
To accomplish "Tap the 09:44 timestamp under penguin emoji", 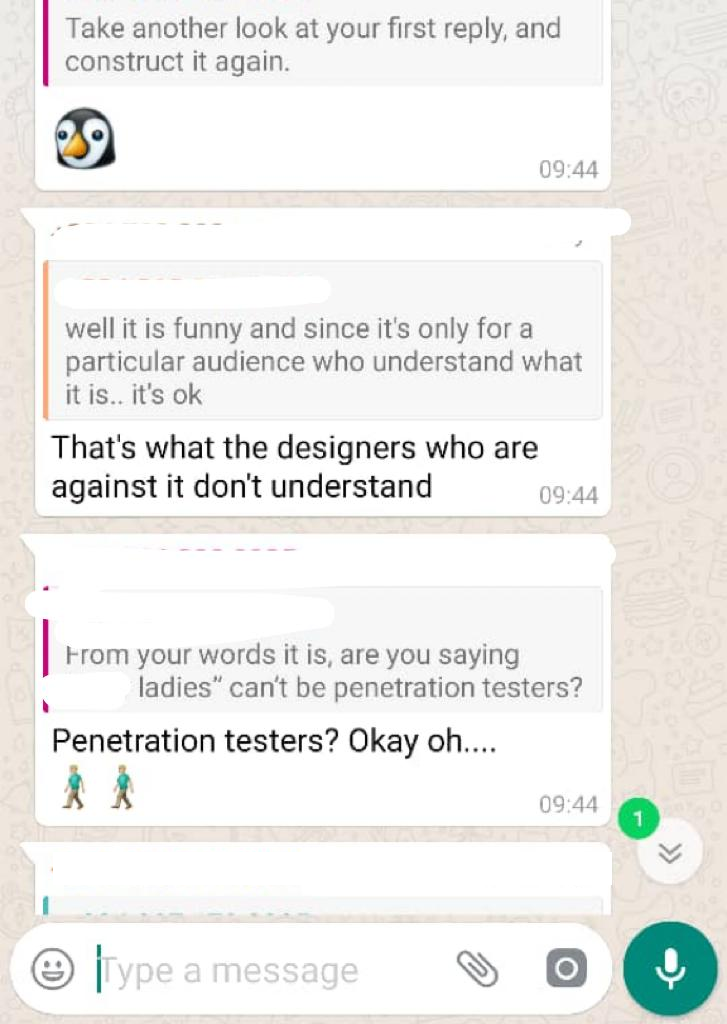I will pyautogui.click(x=568, y=170).
